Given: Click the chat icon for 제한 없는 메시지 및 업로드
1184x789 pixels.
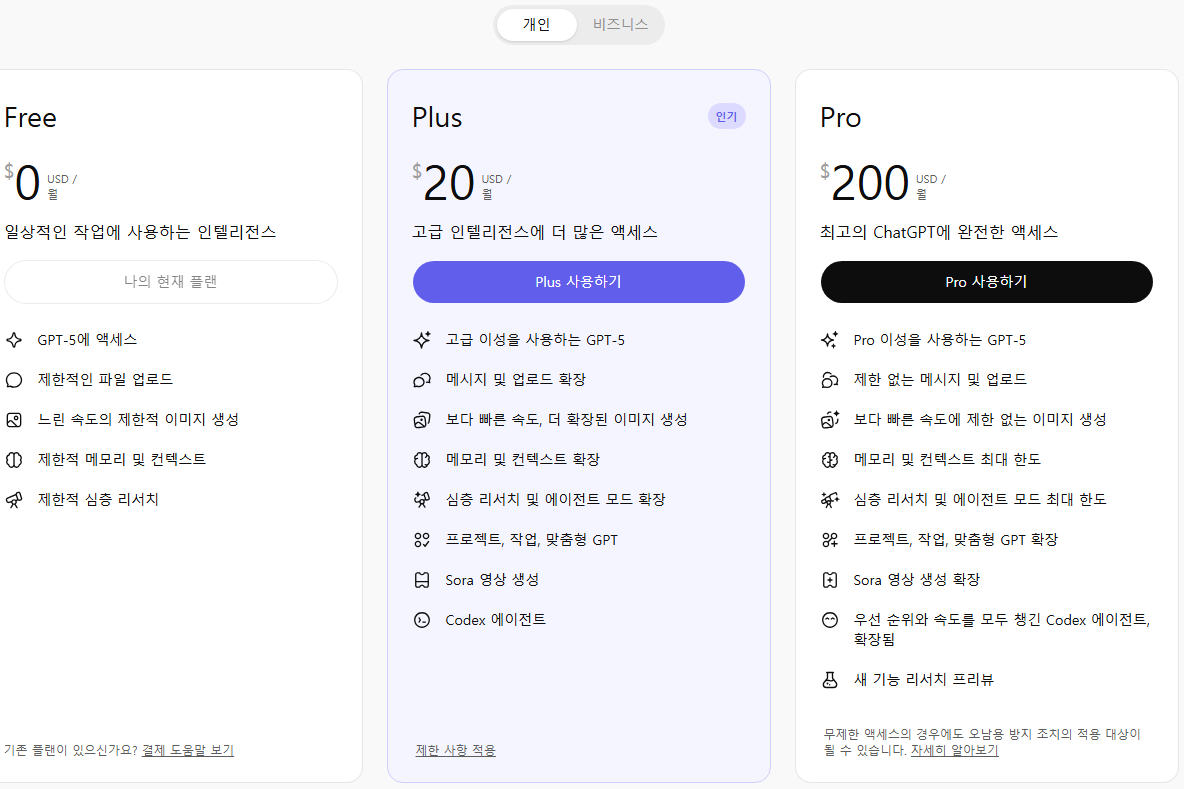Looking at the screenshot, I should [x=830, y=380].
